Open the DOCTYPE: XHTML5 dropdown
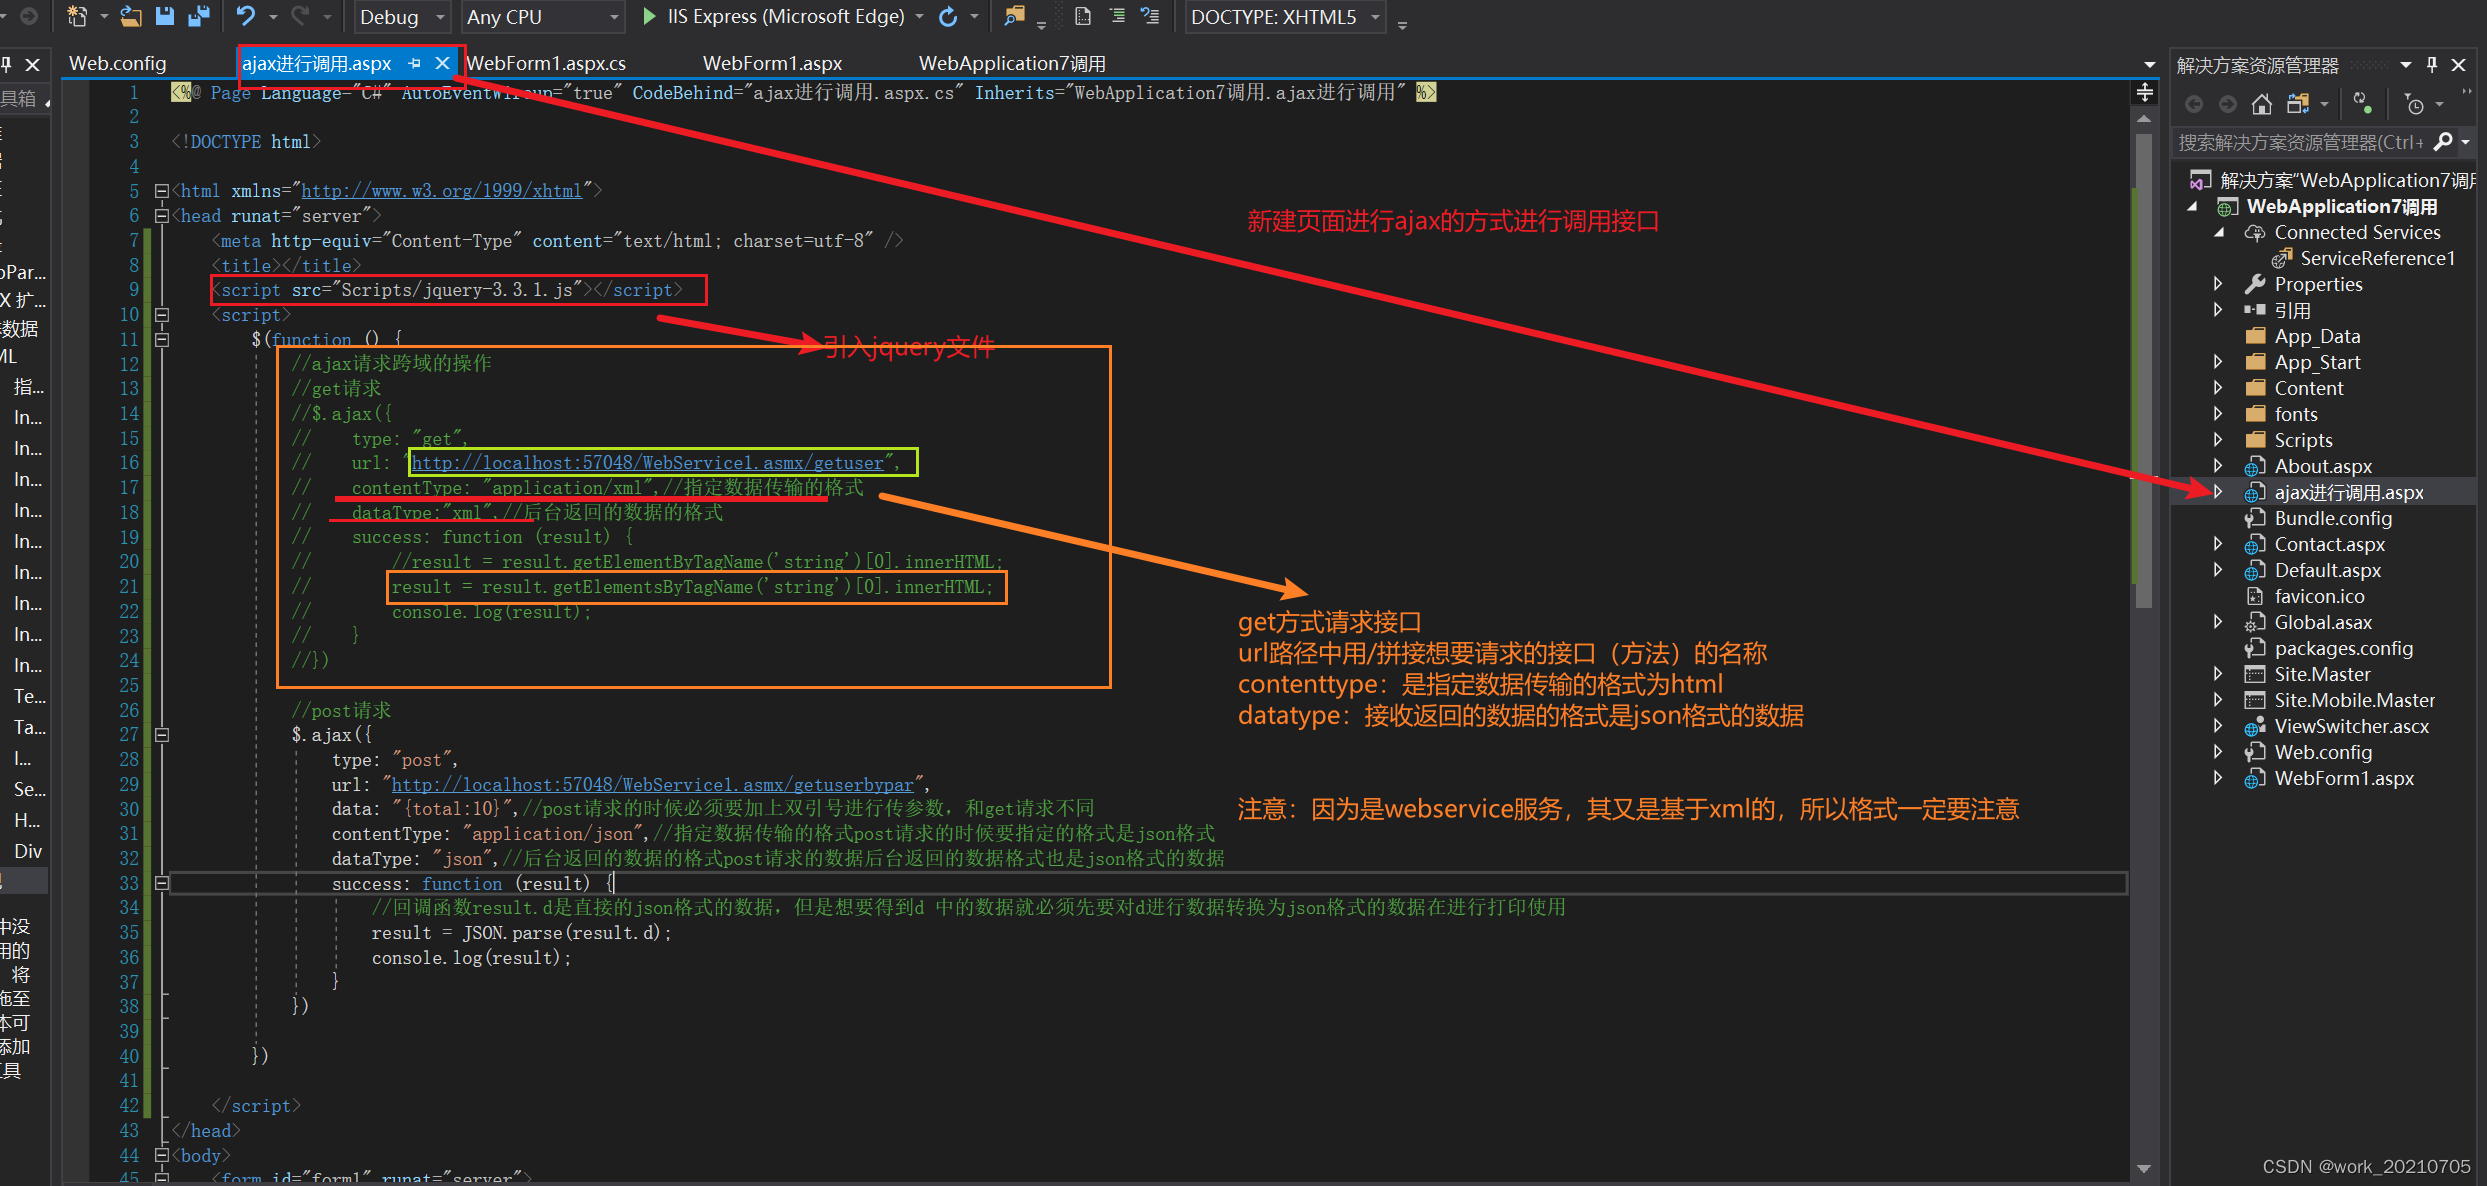 click(x=1286, y=17)
